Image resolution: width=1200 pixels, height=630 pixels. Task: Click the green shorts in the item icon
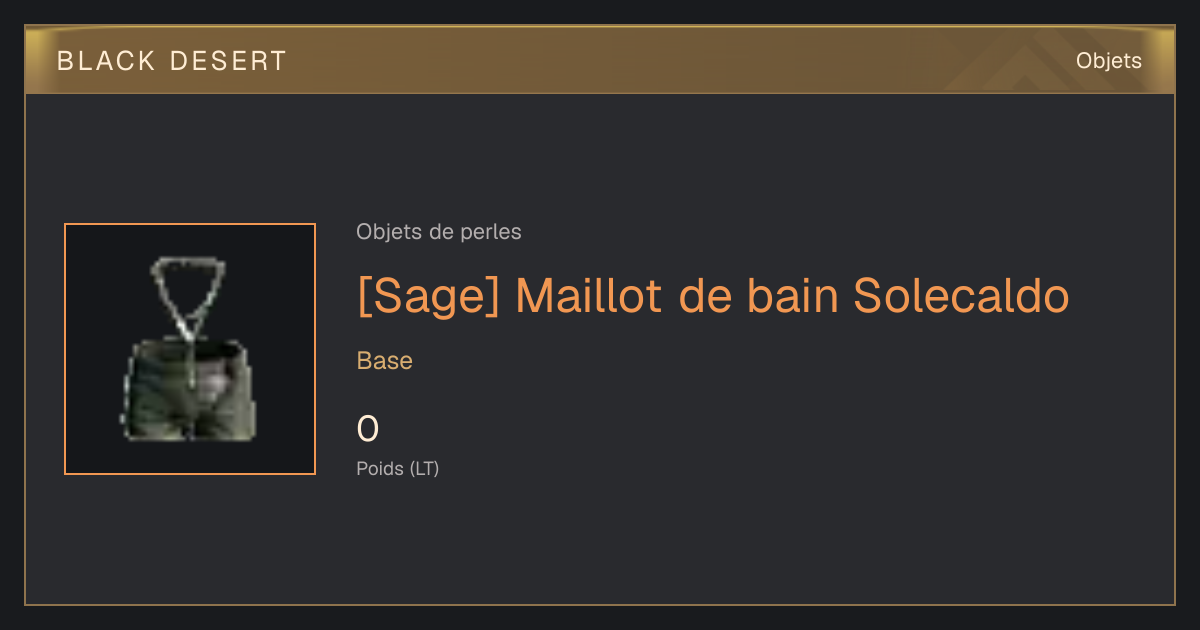[x=189, y=390]
